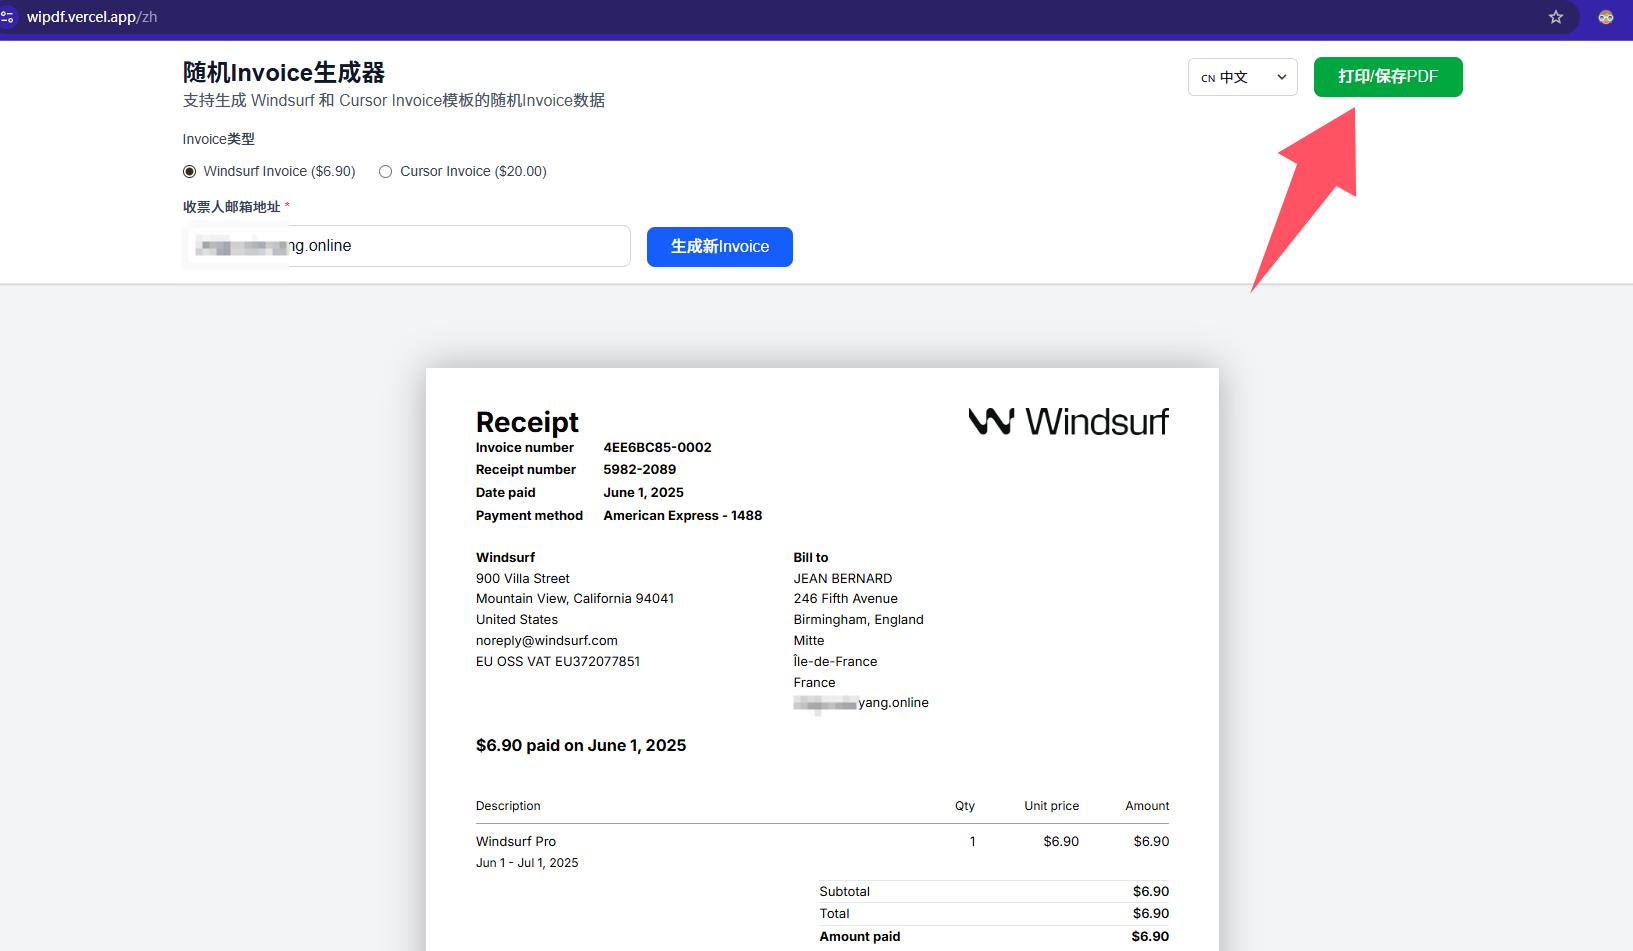
Task: Click payment method American Express - 1488
Action: (x=683, y=516)
